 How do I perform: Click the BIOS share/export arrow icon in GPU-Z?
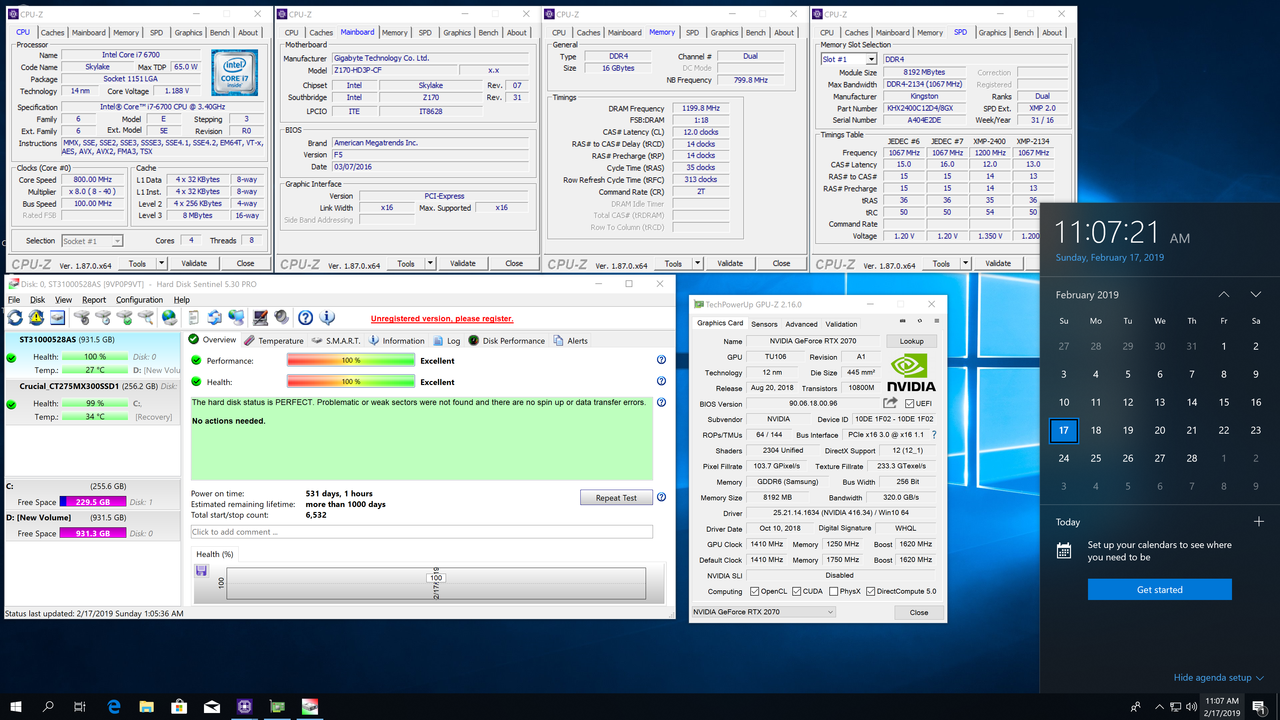(x=890, y=404)
